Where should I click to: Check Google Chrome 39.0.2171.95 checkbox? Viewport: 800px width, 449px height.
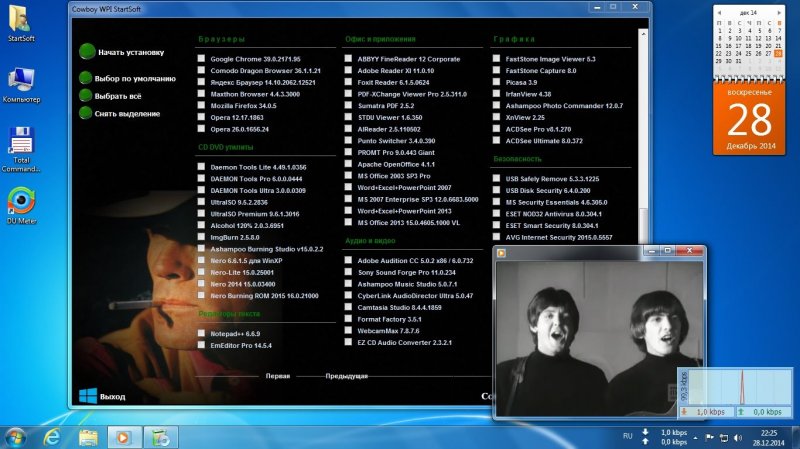pyautogui.click(x=201, y=58)
